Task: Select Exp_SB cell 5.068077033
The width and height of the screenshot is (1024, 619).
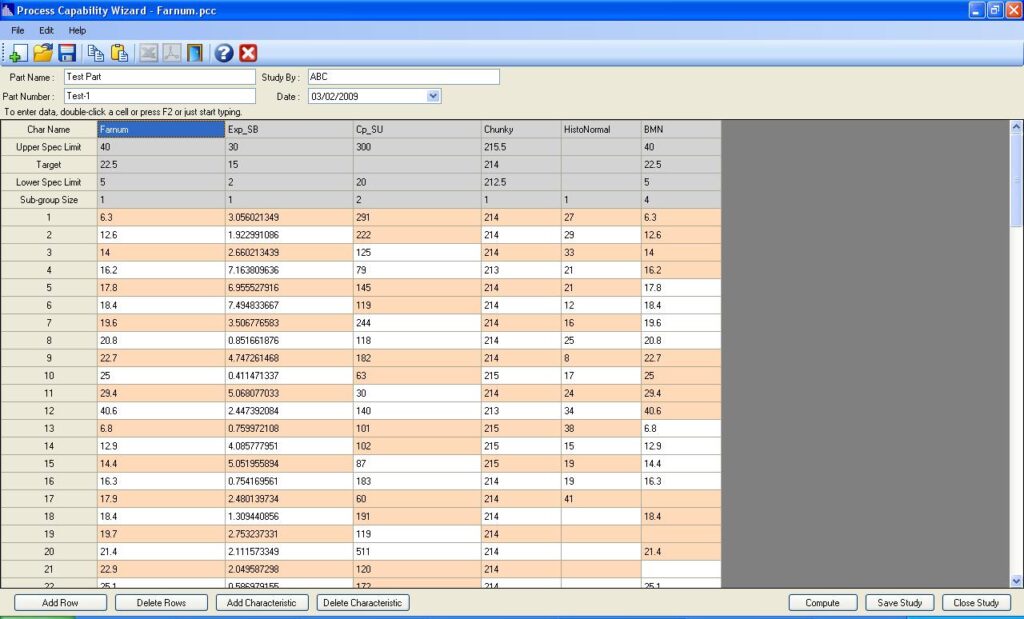Action: (289, 393)
